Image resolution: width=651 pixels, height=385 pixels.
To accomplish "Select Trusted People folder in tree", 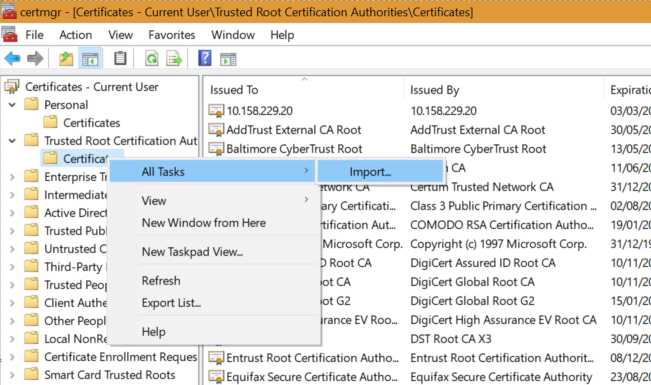I will tap(75, 285).
